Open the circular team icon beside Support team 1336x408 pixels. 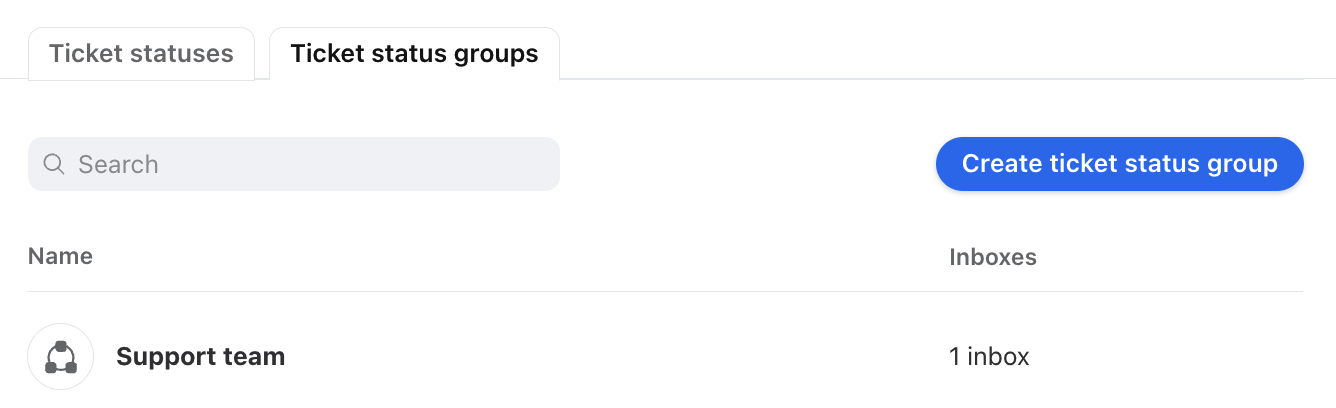click(x=61, y=356)
